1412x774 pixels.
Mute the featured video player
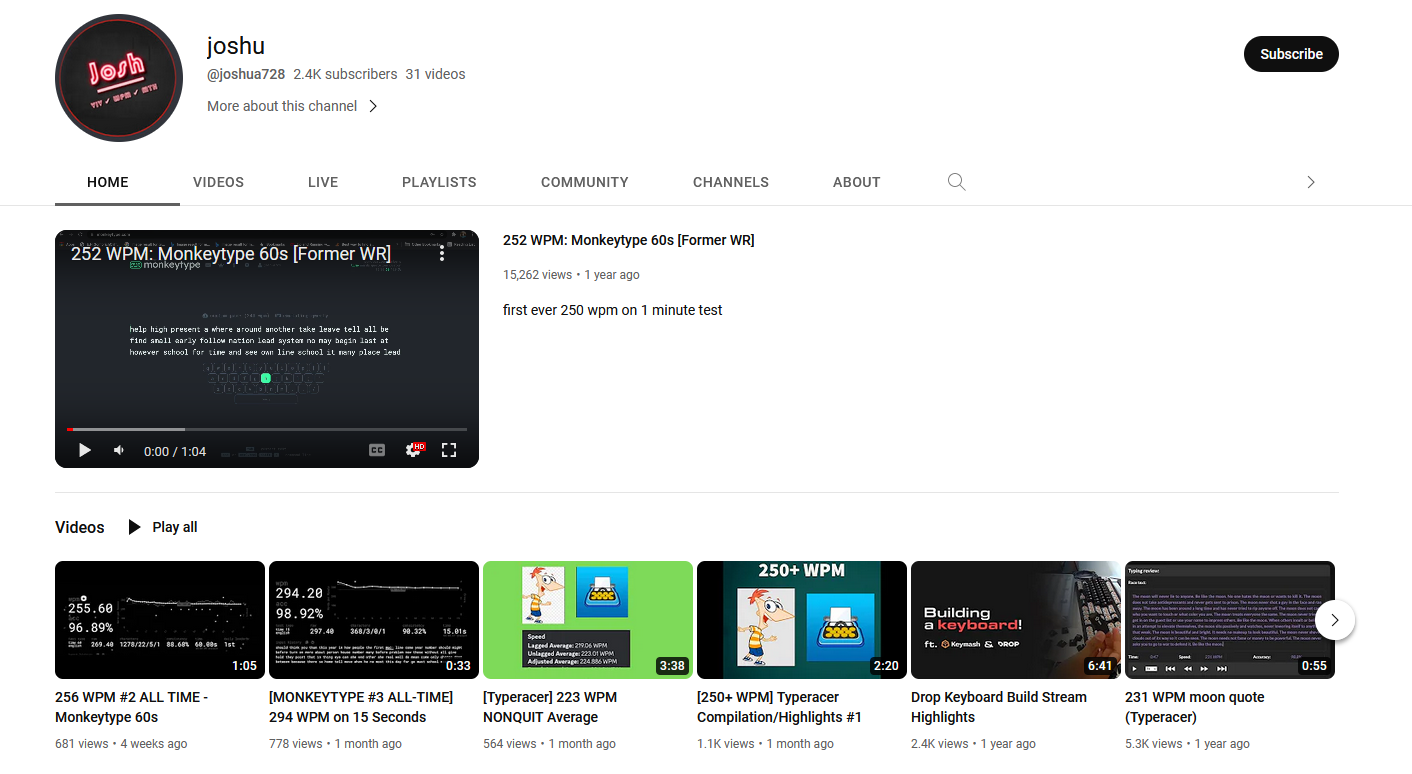(x=119, y=451)
